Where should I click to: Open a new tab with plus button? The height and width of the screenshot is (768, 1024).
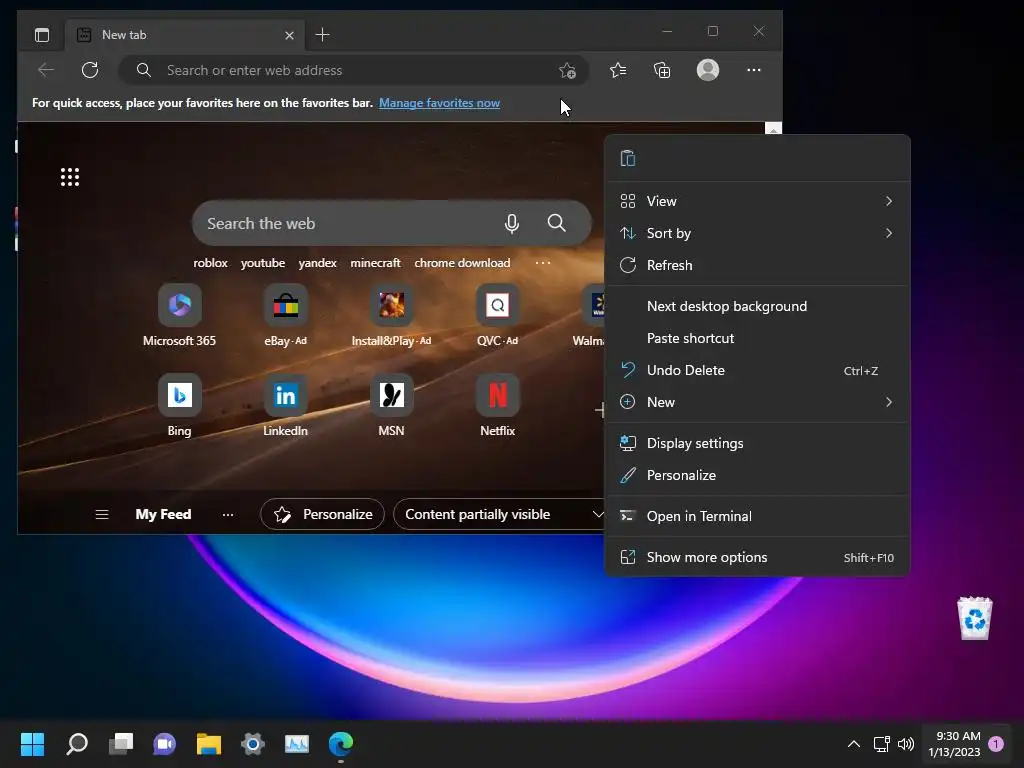click(323, 35)
